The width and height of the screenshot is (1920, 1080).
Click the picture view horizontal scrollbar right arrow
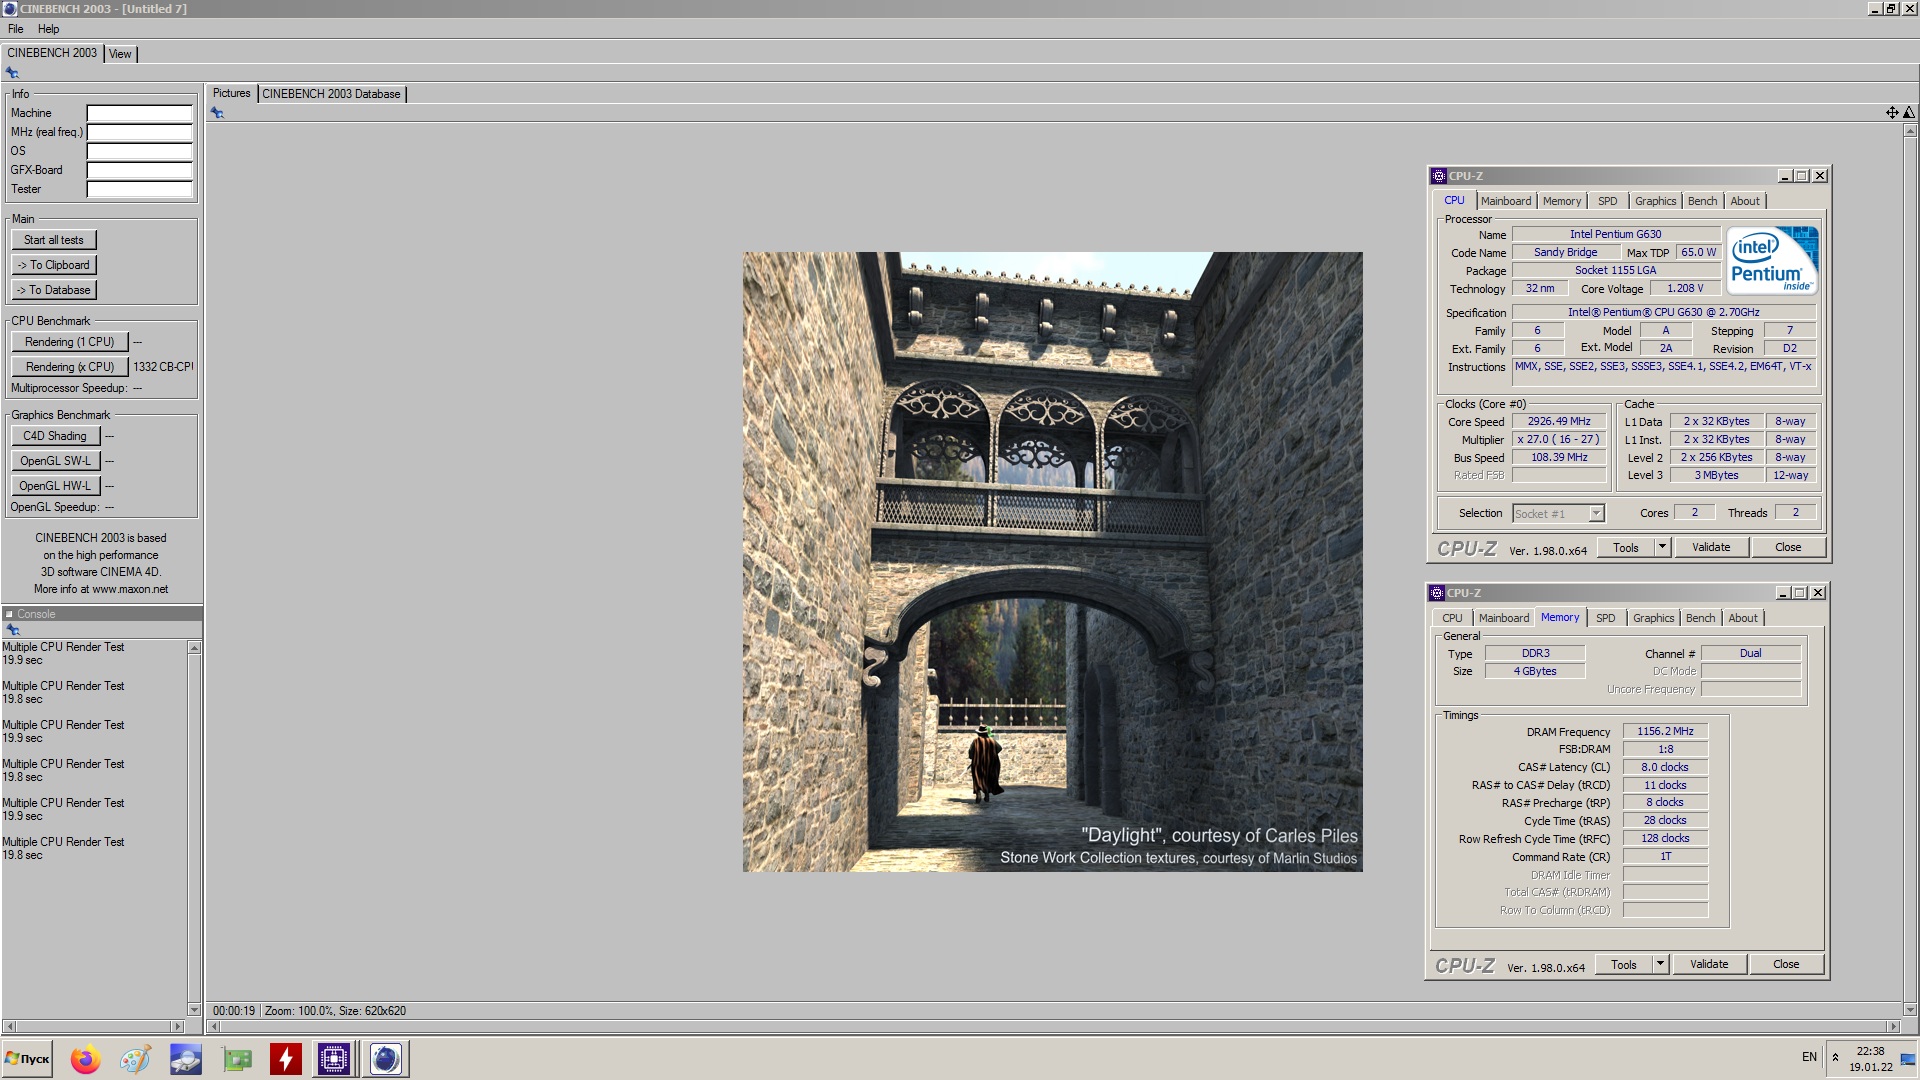(x=1892, y=1027)
